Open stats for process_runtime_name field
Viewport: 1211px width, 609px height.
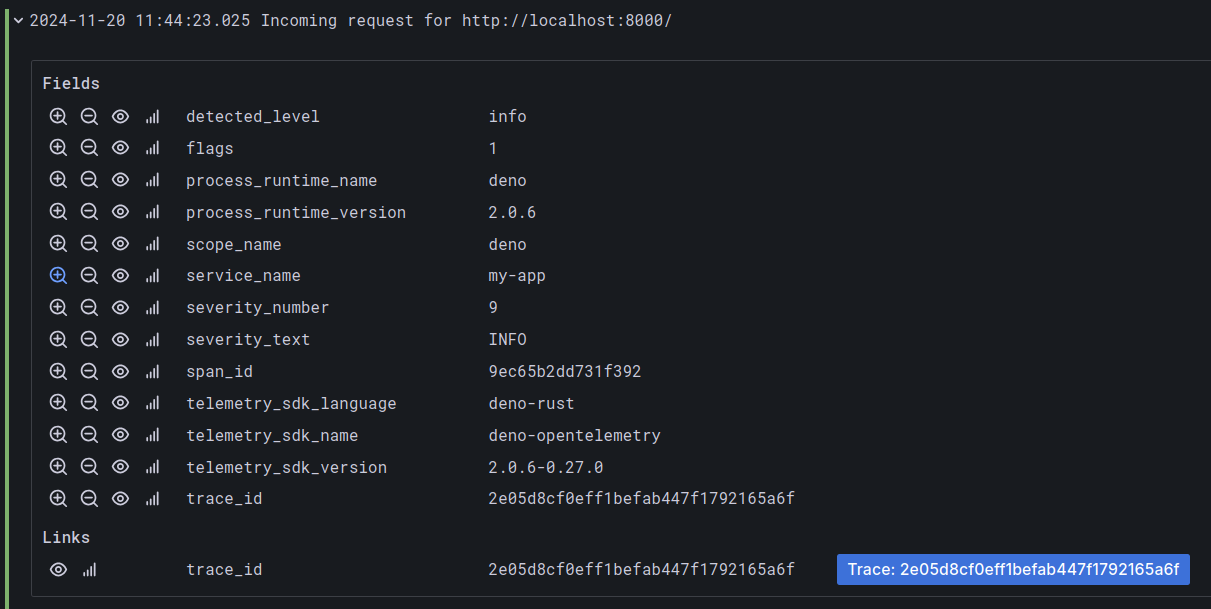tap(151, 180)
